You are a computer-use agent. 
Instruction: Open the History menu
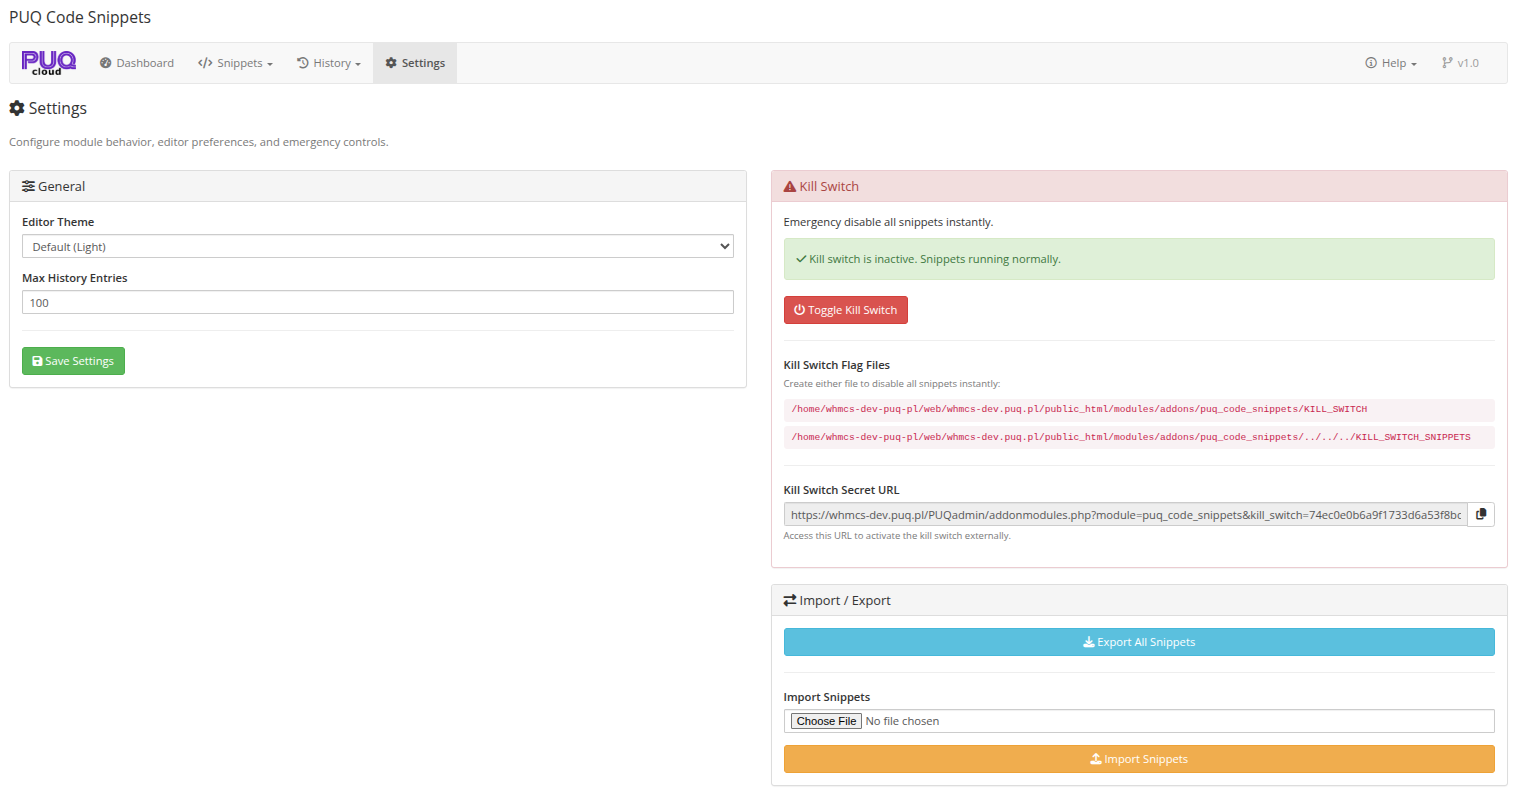coord(329,62)
